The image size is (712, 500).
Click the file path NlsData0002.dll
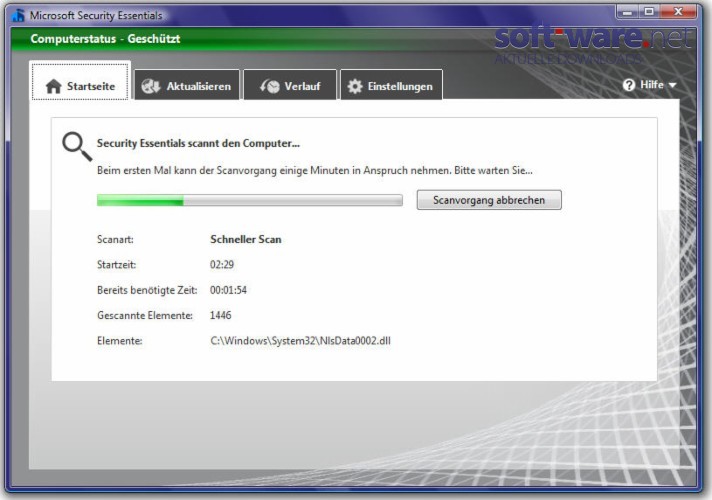[300, 341]
